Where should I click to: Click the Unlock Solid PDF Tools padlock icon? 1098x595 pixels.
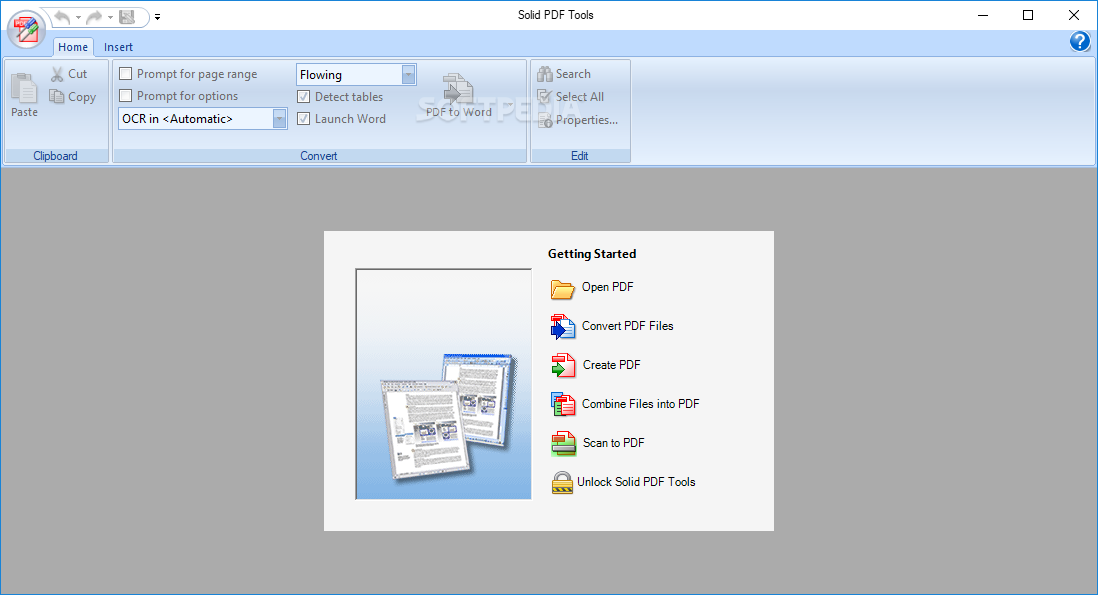[x=562, y=482]
